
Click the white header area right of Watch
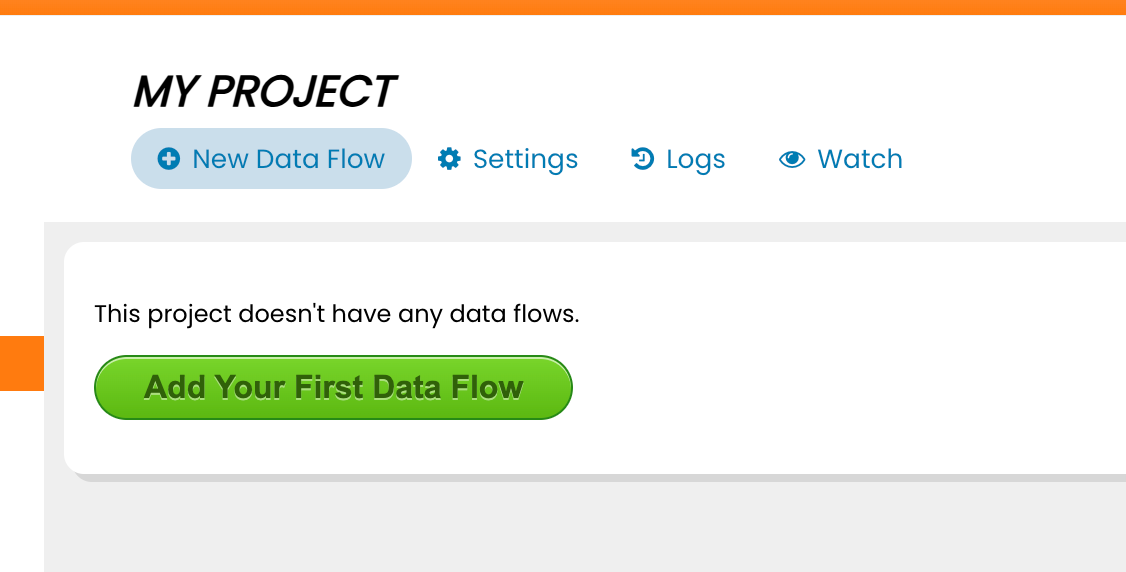click(1013, 159)
